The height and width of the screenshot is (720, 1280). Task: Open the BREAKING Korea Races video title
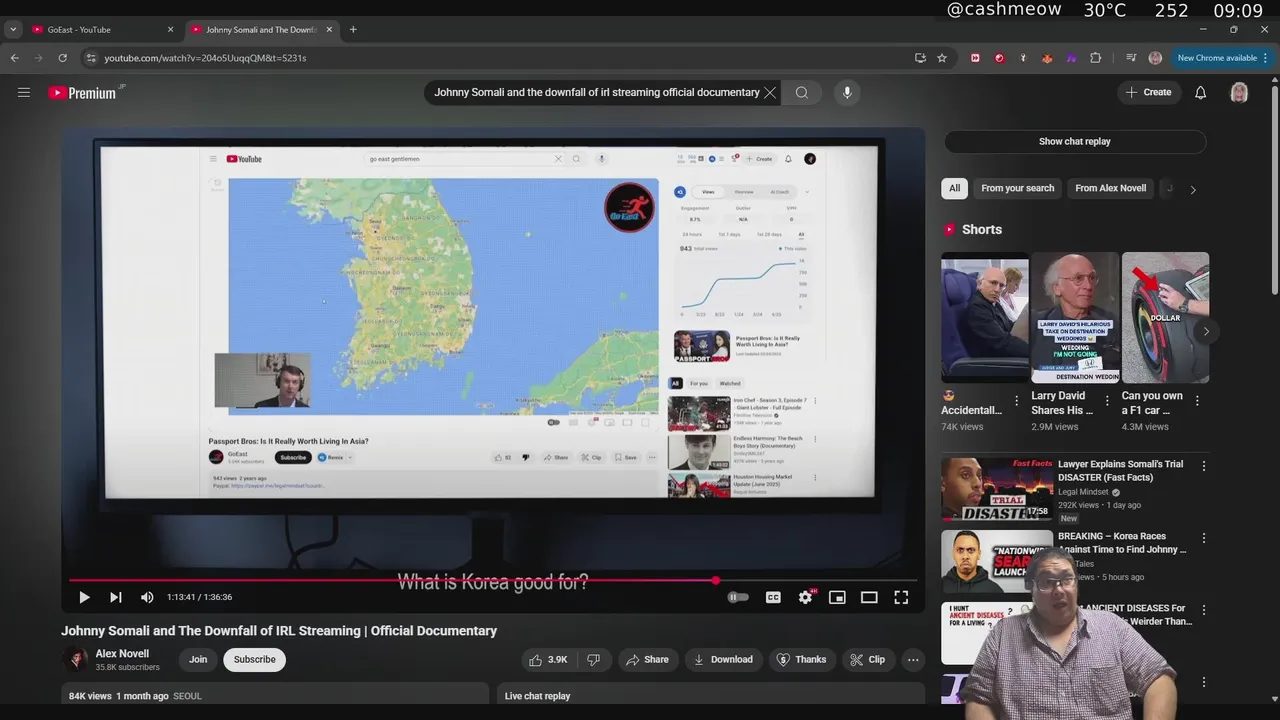pyautogui.click(x=1122, y=543)
